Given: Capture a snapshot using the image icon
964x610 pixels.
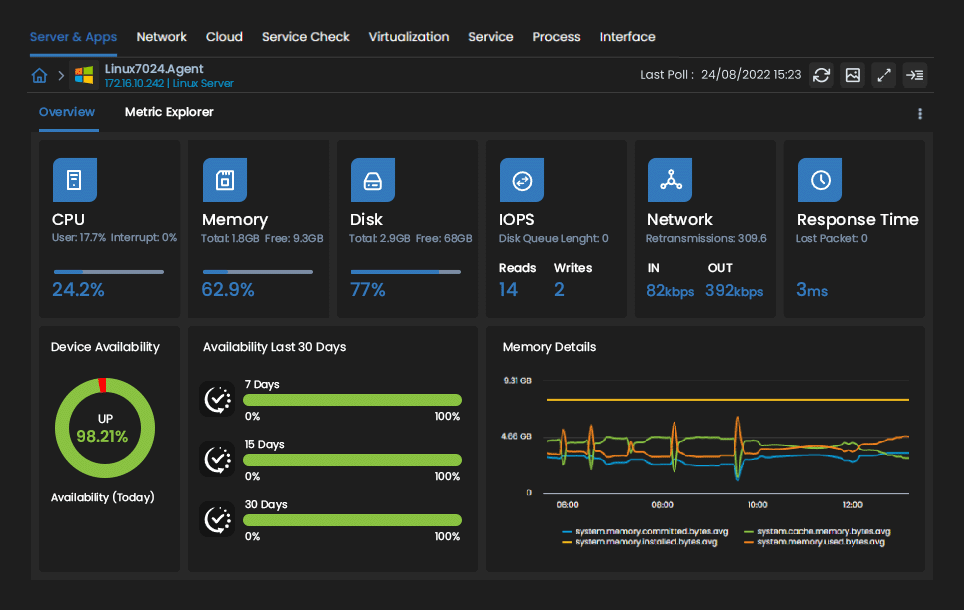Looking at the screenshot, I should coord(852,75).
